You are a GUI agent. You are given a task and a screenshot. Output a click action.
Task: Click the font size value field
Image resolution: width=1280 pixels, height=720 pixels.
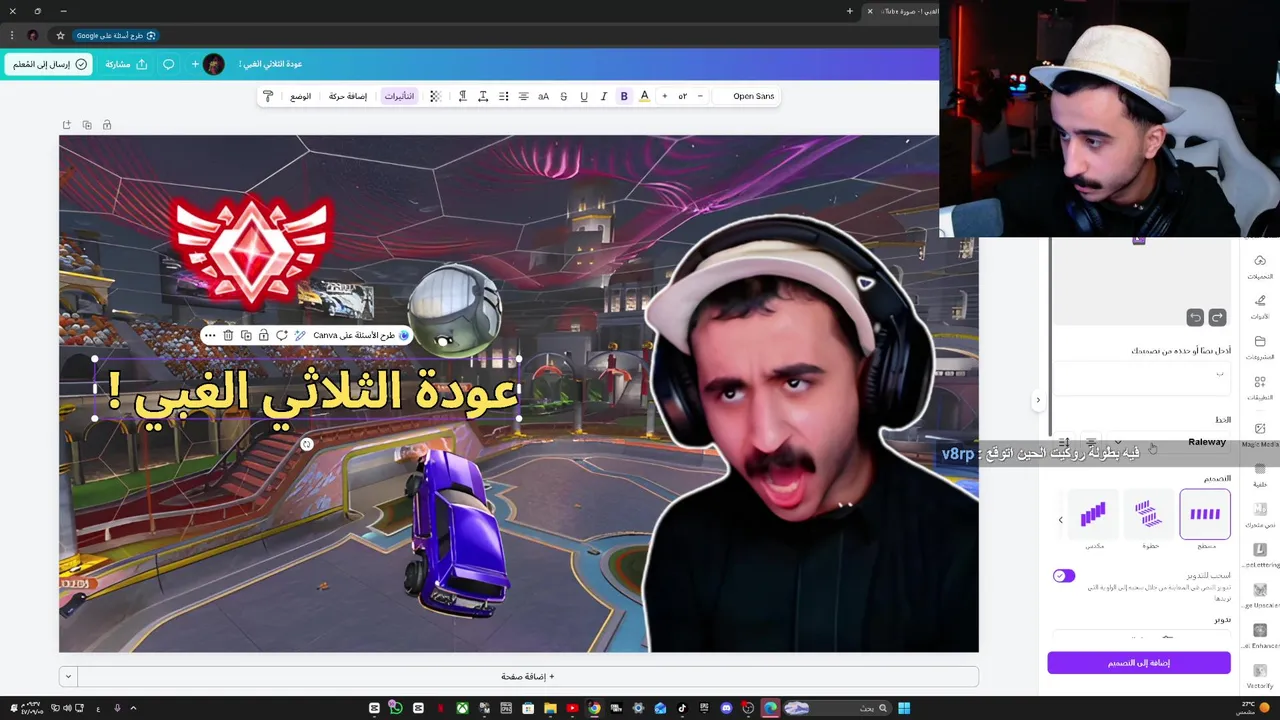point(682,96)
